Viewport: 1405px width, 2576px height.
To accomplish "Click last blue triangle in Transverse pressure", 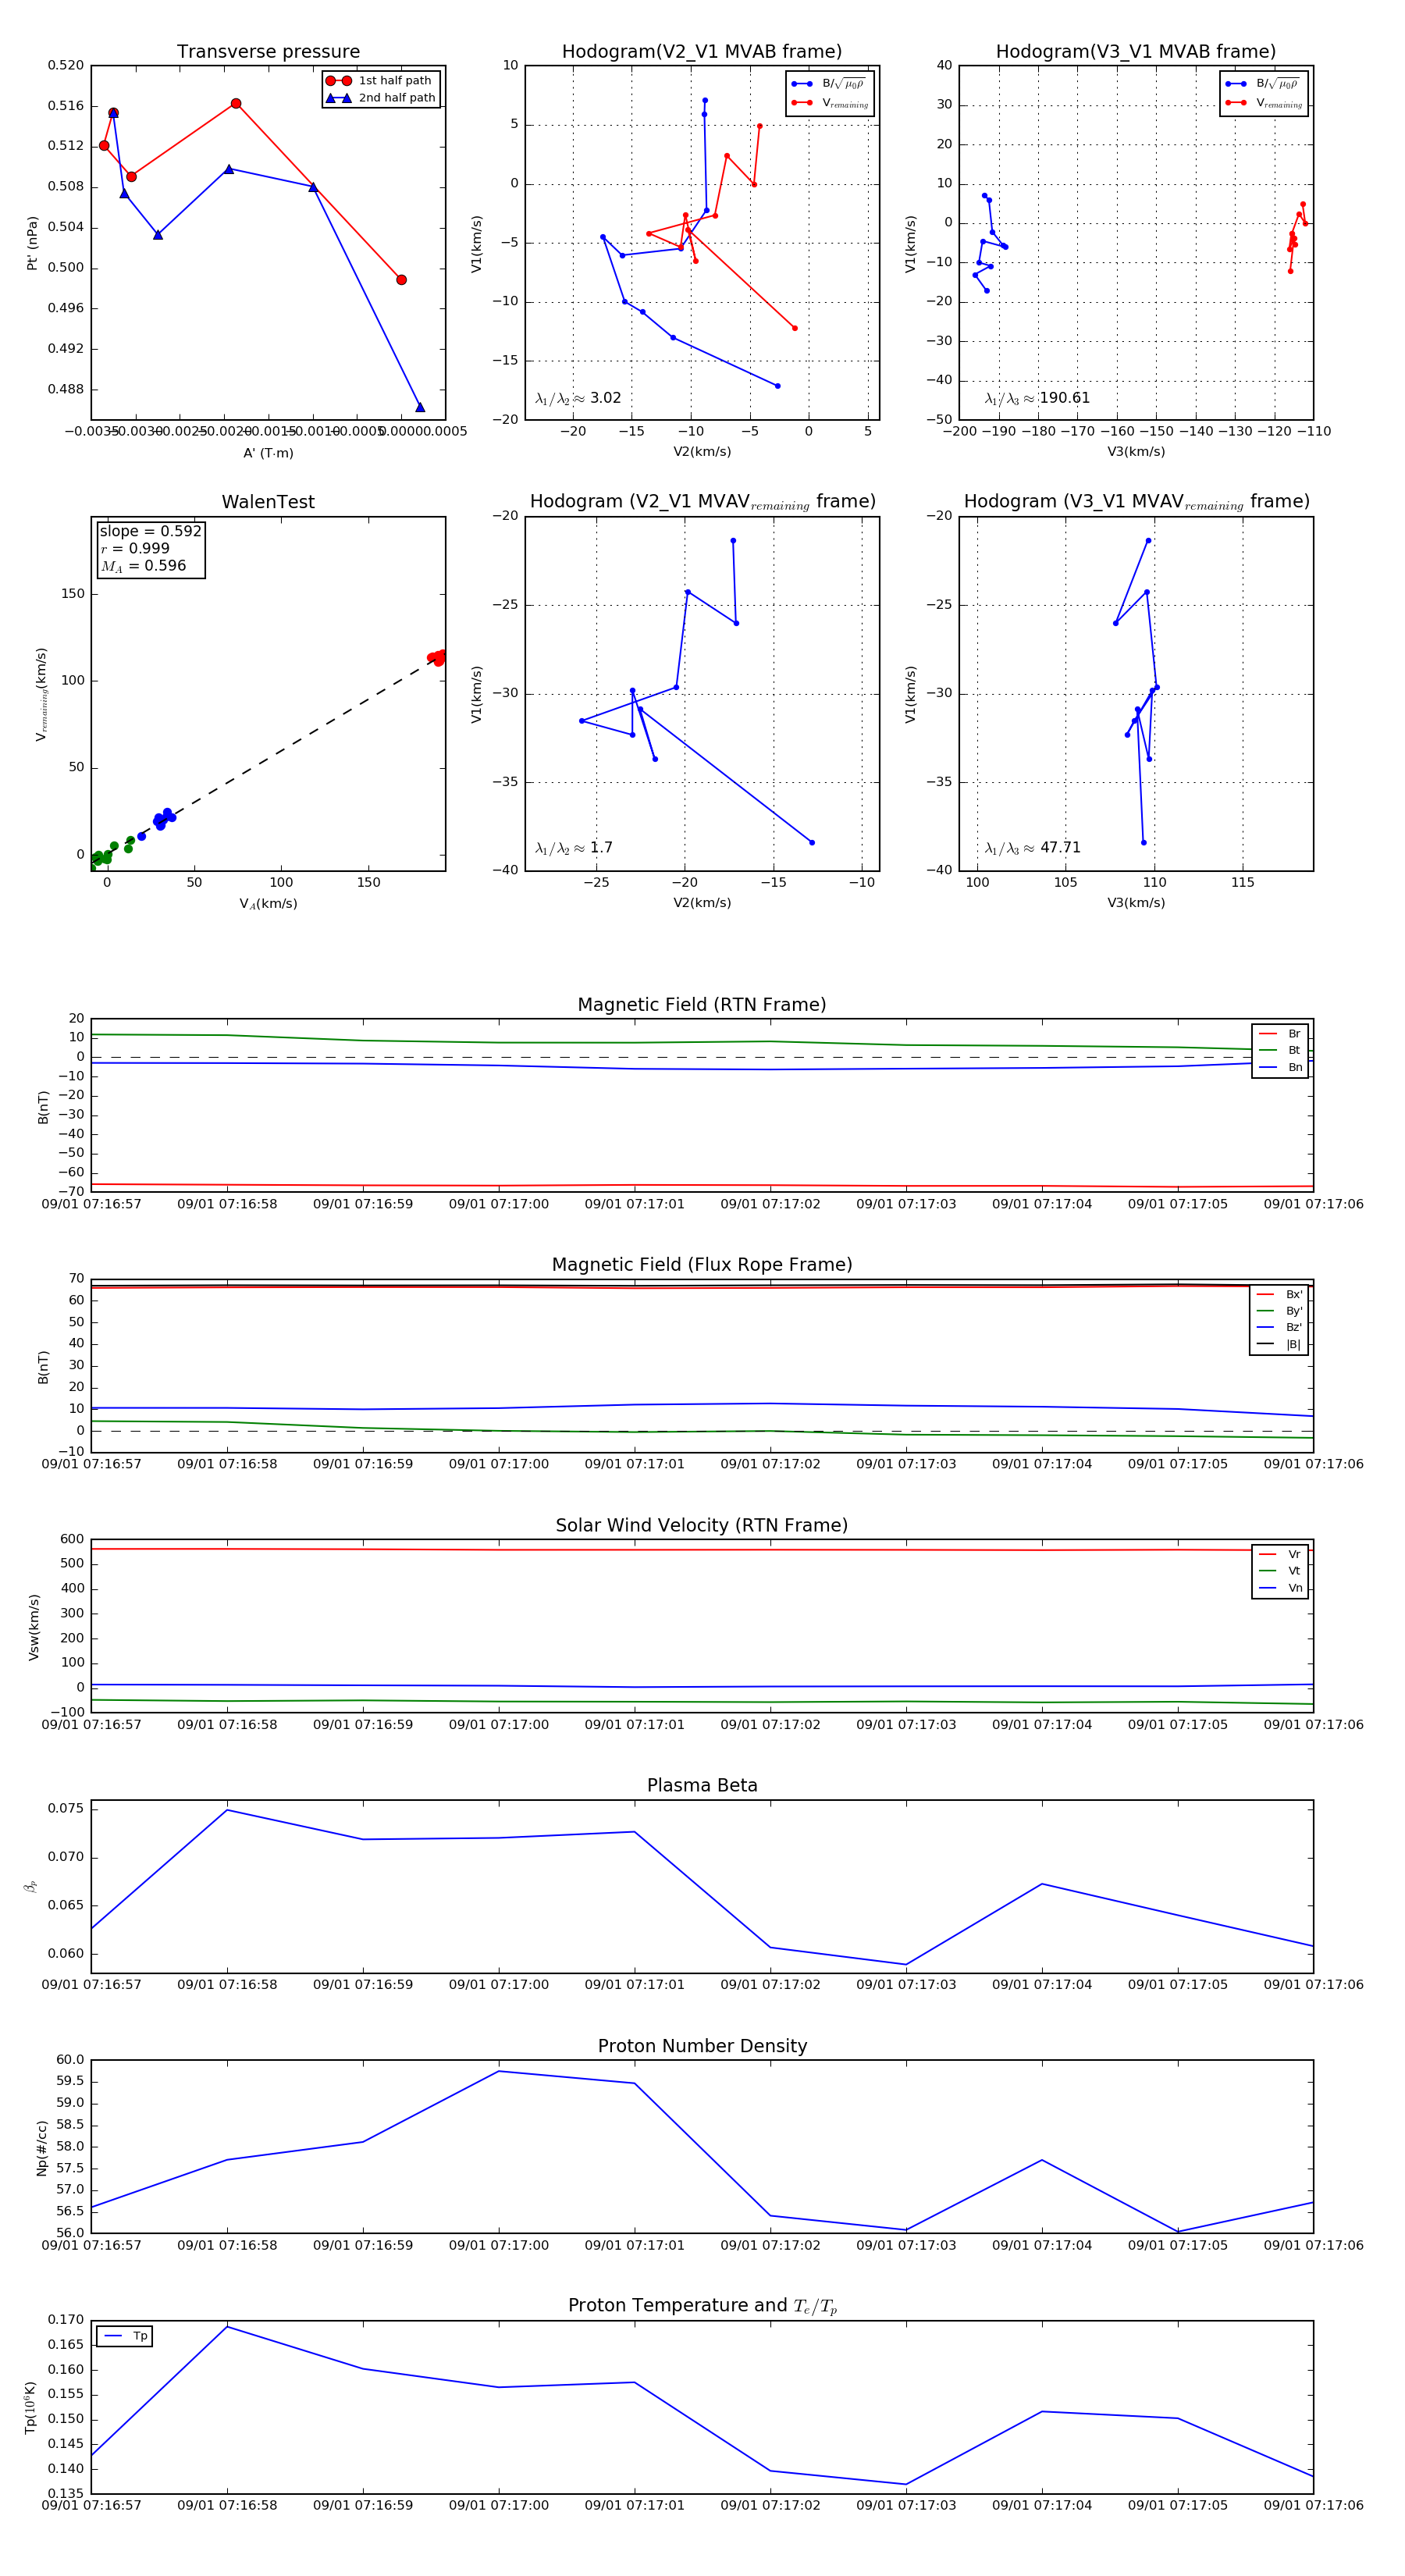I will pos(420,407).
